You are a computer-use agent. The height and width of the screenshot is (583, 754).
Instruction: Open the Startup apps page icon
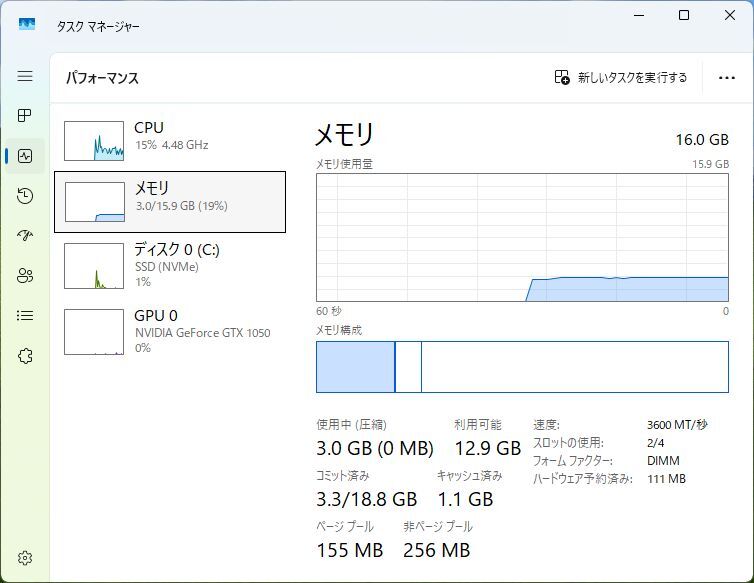[x=25, y=236]
